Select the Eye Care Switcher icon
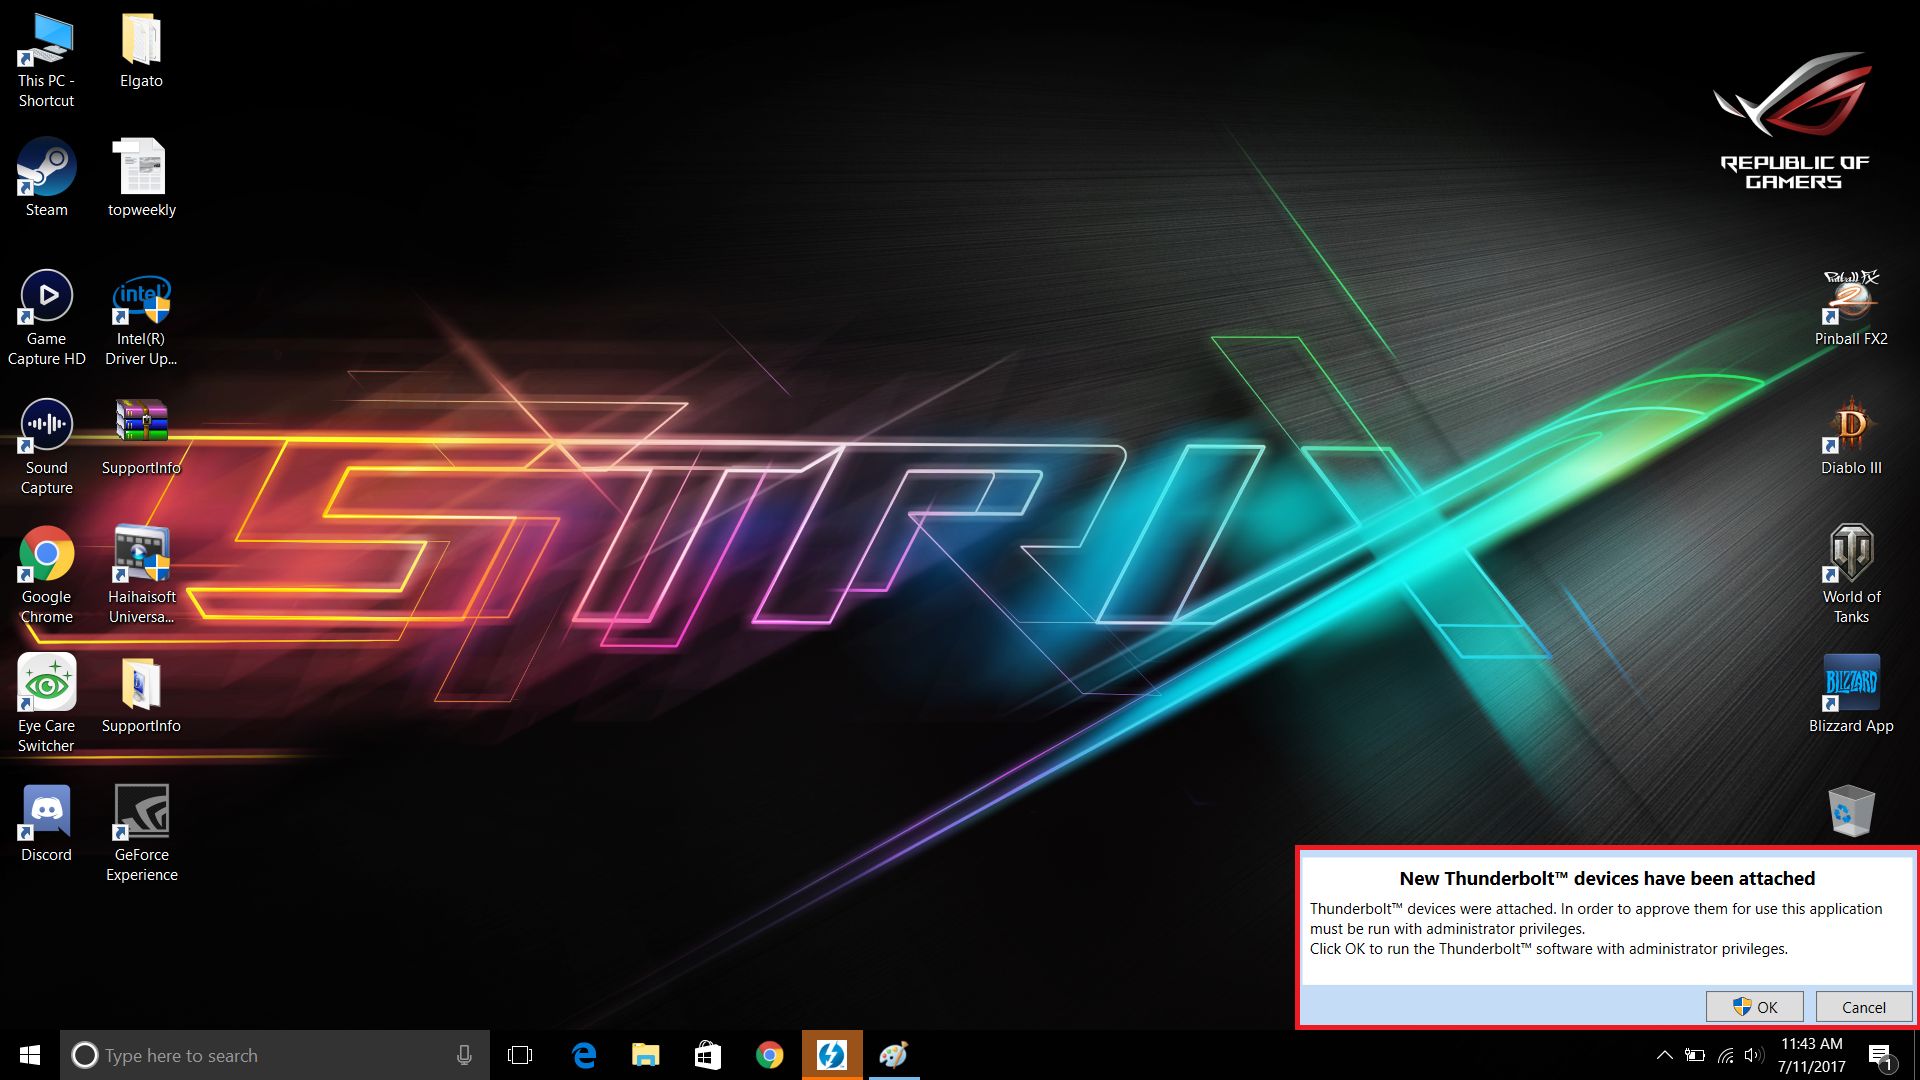Screen dimensions: 1920x1080 46,683
